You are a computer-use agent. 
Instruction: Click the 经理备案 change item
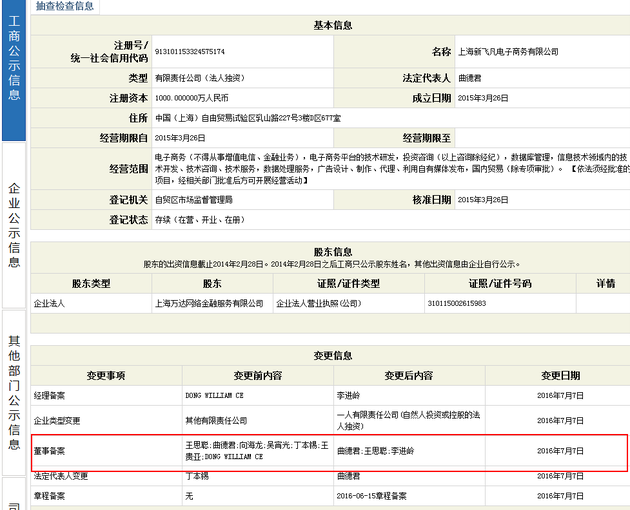pyautogui.click(x=49, y=395)
